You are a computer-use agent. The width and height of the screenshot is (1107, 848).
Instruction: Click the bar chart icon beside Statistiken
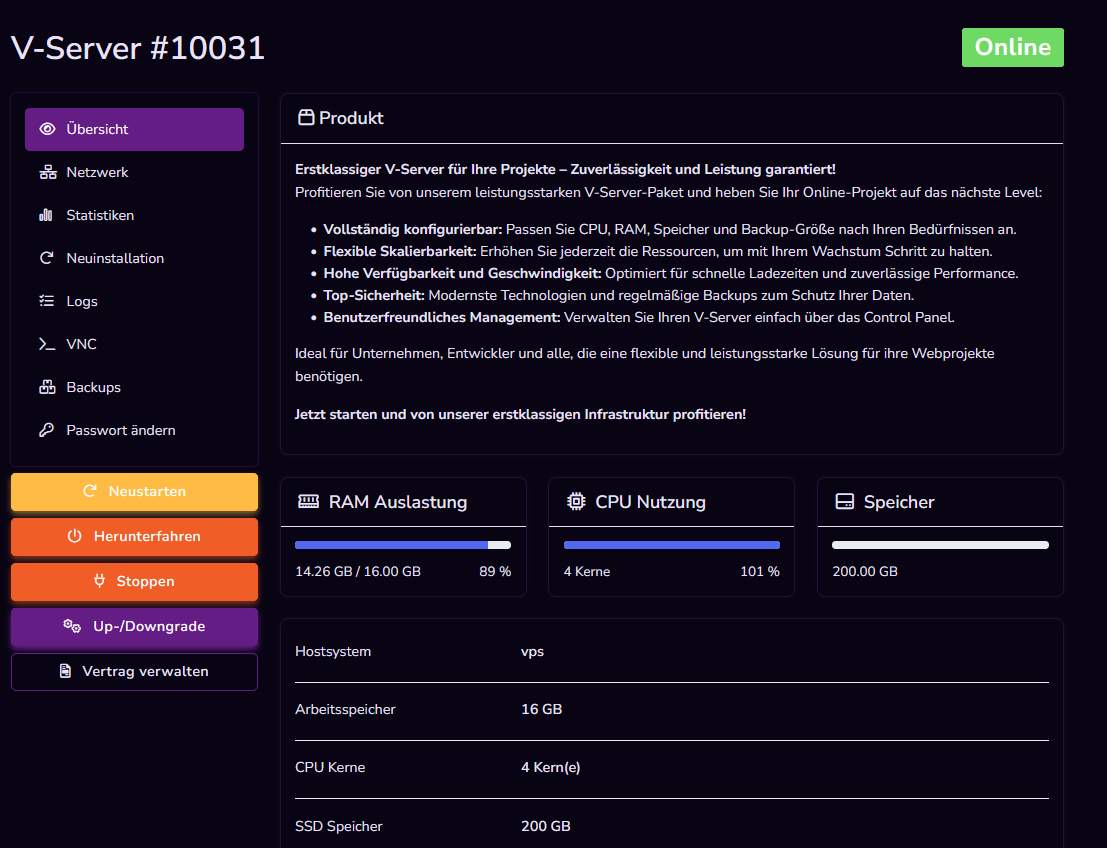46,215
